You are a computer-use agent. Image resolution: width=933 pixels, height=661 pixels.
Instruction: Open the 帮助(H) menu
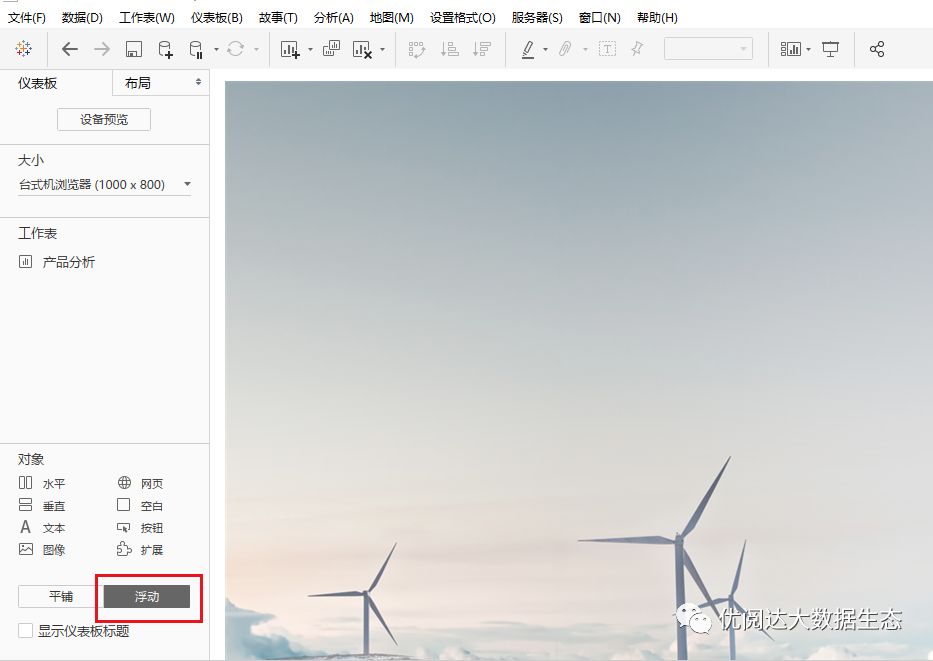657,18
